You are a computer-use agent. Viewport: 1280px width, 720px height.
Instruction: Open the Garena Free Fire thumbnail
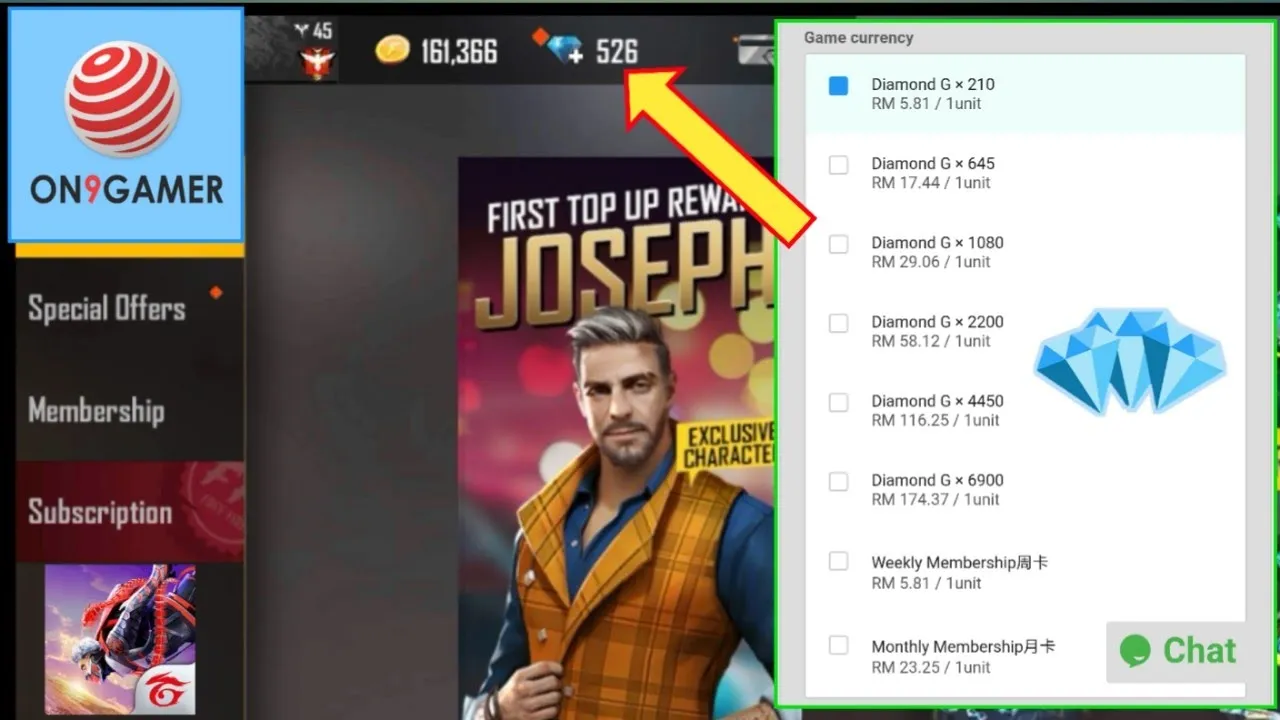120,639
